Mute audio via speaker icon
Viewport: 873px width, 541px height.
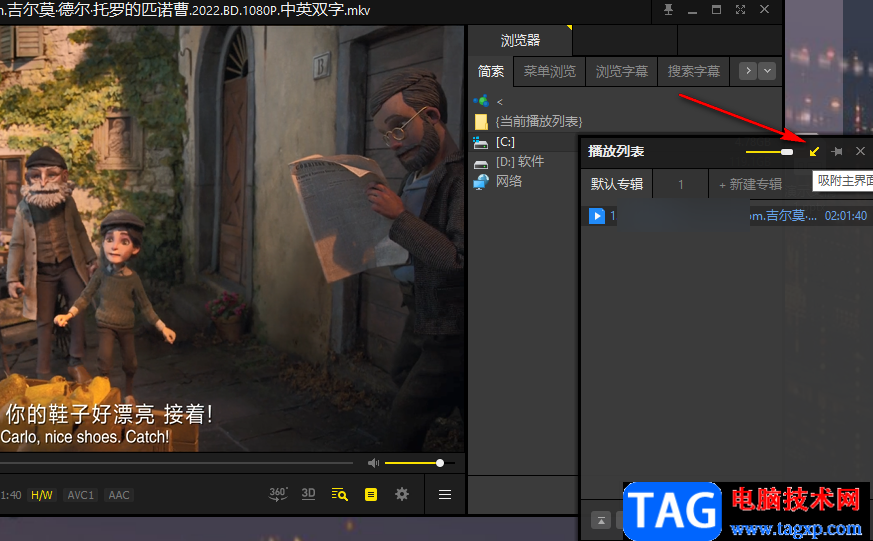click(373, 463)
